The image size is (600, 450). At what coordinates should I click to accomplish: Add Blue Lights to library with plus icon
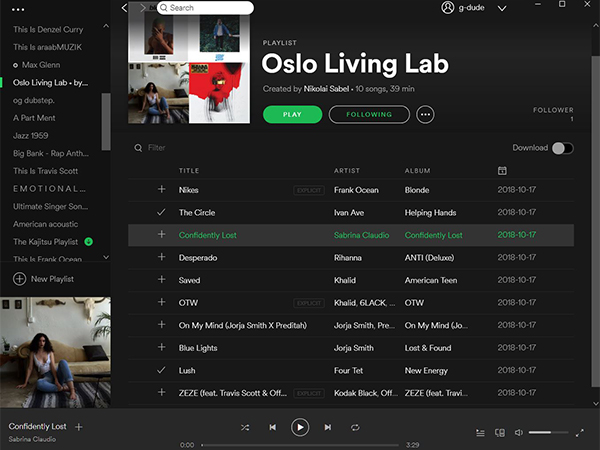pos(161,347)
